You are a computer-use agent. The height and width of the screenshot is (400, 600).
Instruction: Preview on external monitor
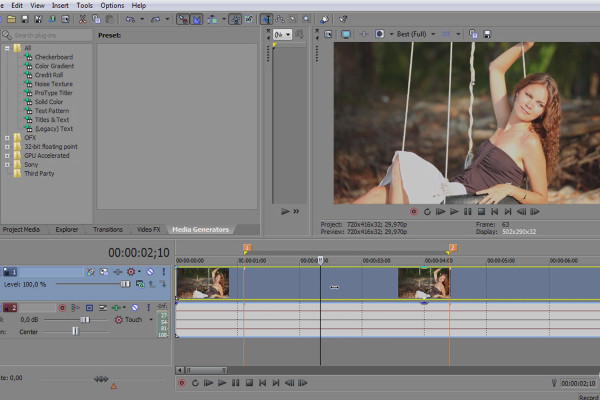[x=346, y=34]
